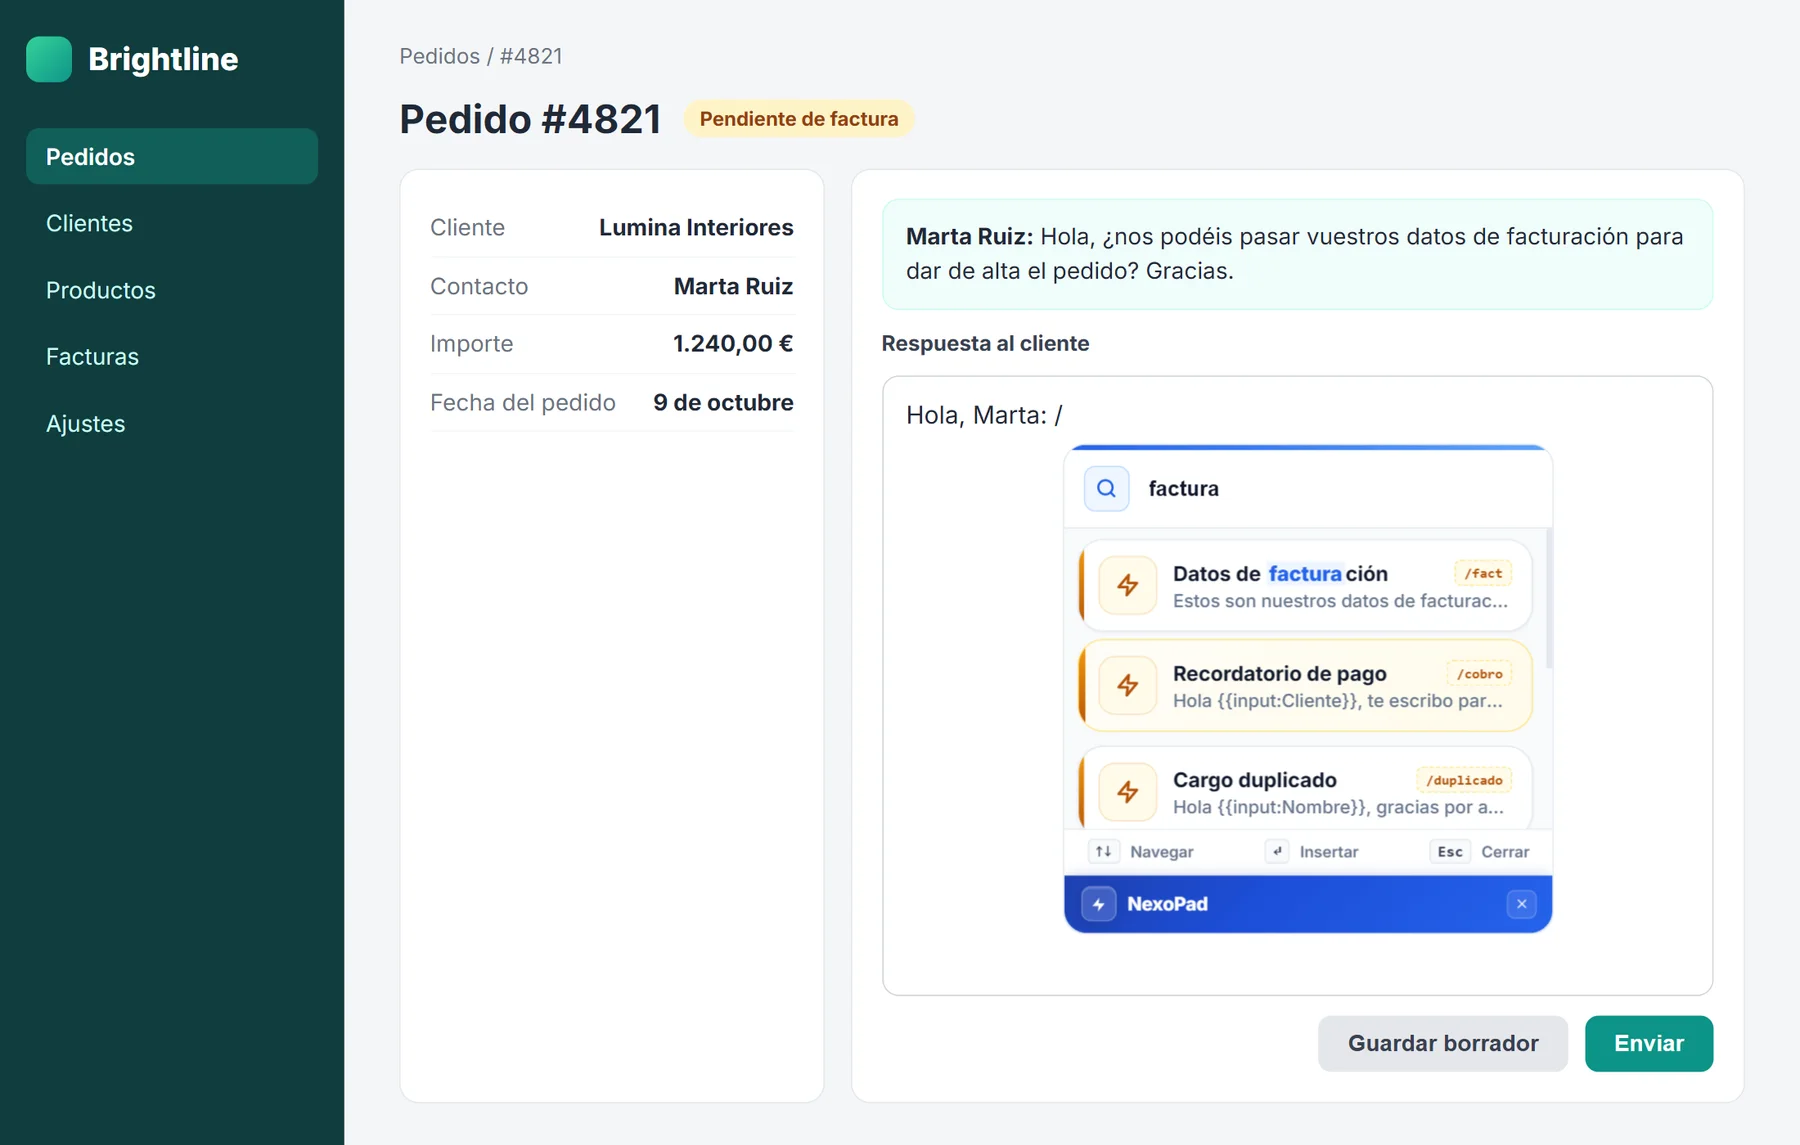
Task: Click the Respuesta al cliente label
Action: point(985,343)
